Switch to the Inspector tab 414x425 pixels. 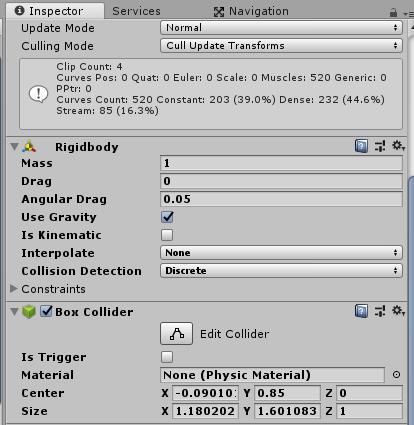tap(55, 11)
